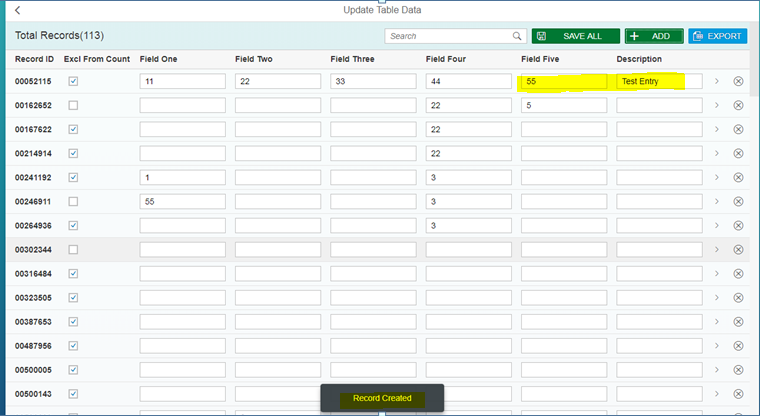
Task: Click delete icon for record 00241192
Action: (x=738, y=177)
